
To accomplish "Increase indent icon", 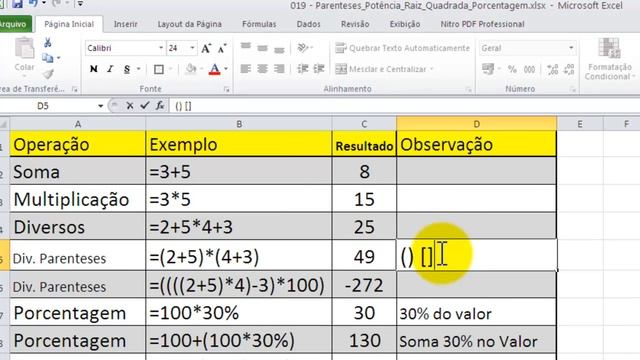I will point(319,69).
